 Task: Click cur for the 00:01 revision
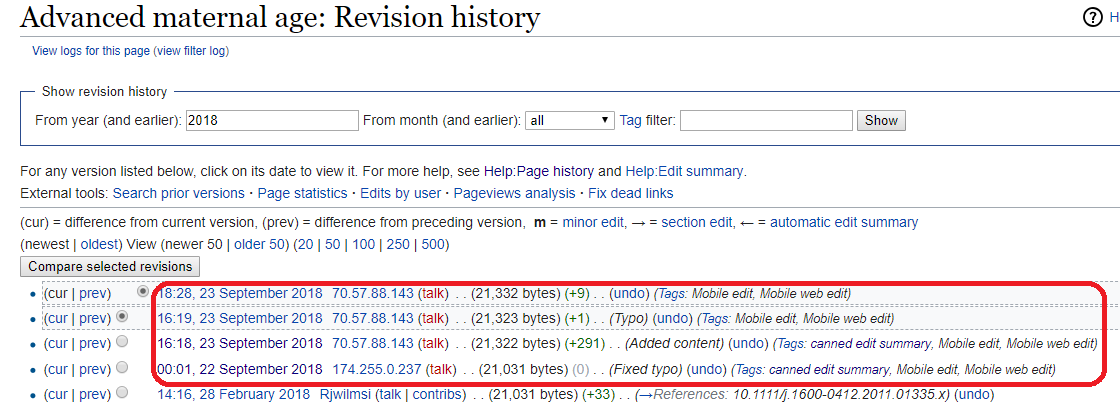(59, 369)
